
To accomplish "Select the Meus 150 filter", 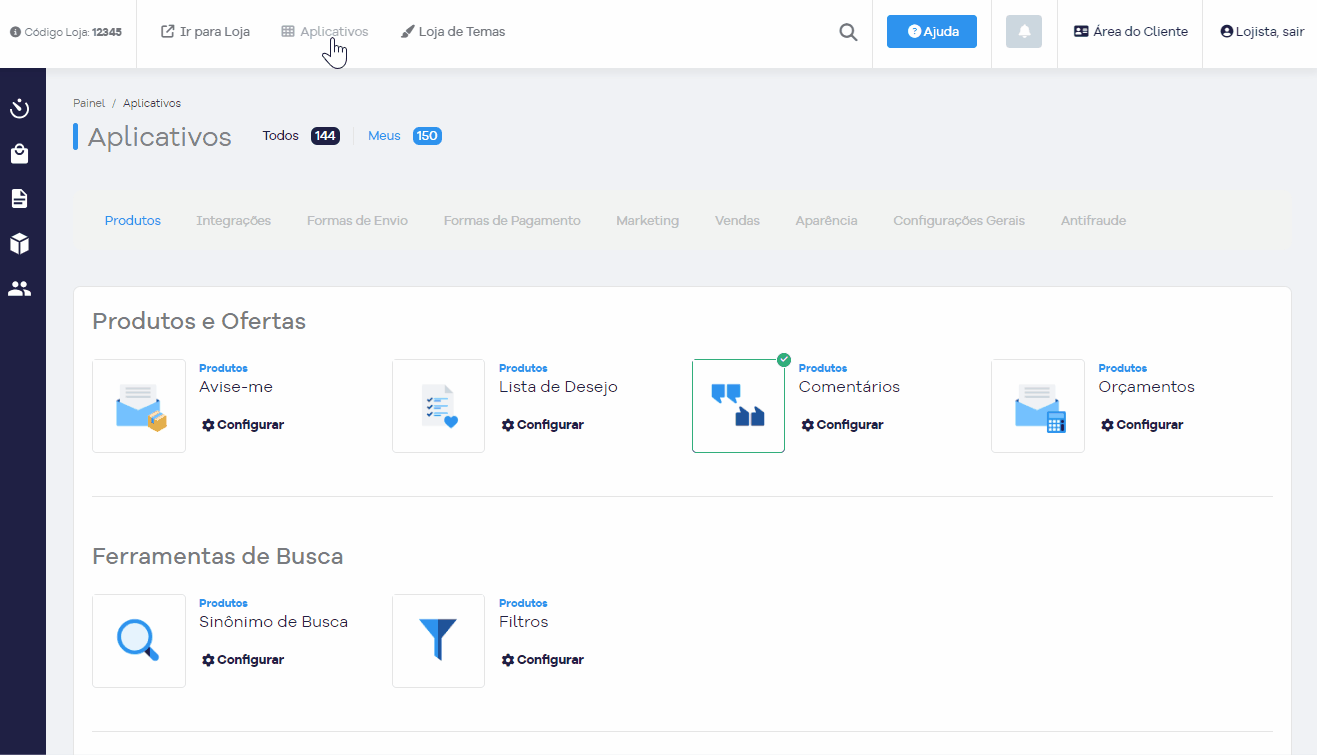I will (x=405, y=136).
